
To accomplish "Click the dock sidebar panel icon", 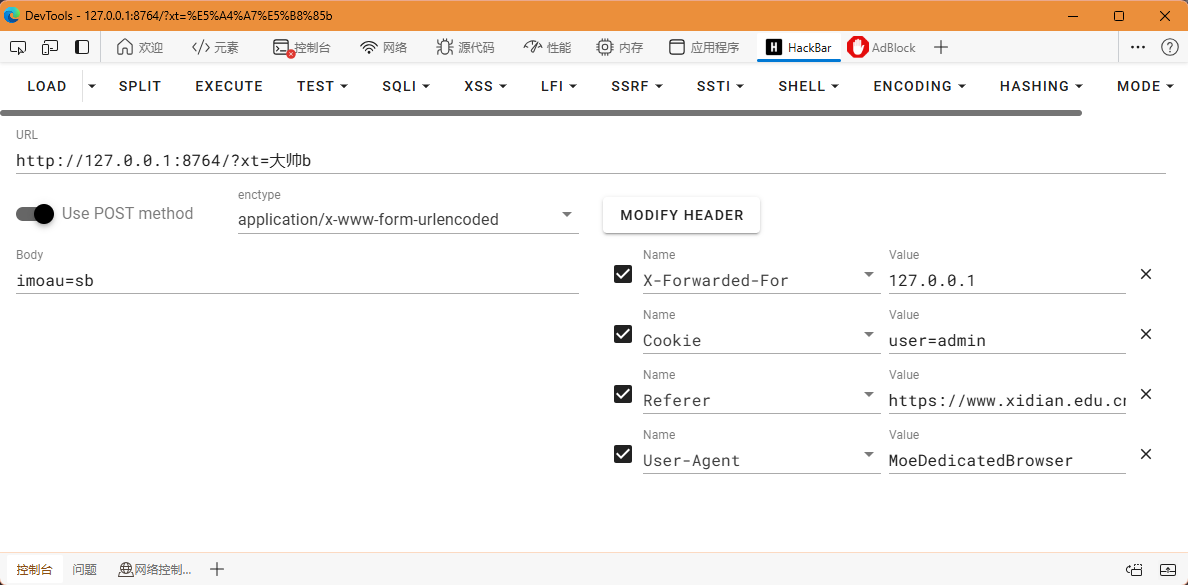I will 82,47.
